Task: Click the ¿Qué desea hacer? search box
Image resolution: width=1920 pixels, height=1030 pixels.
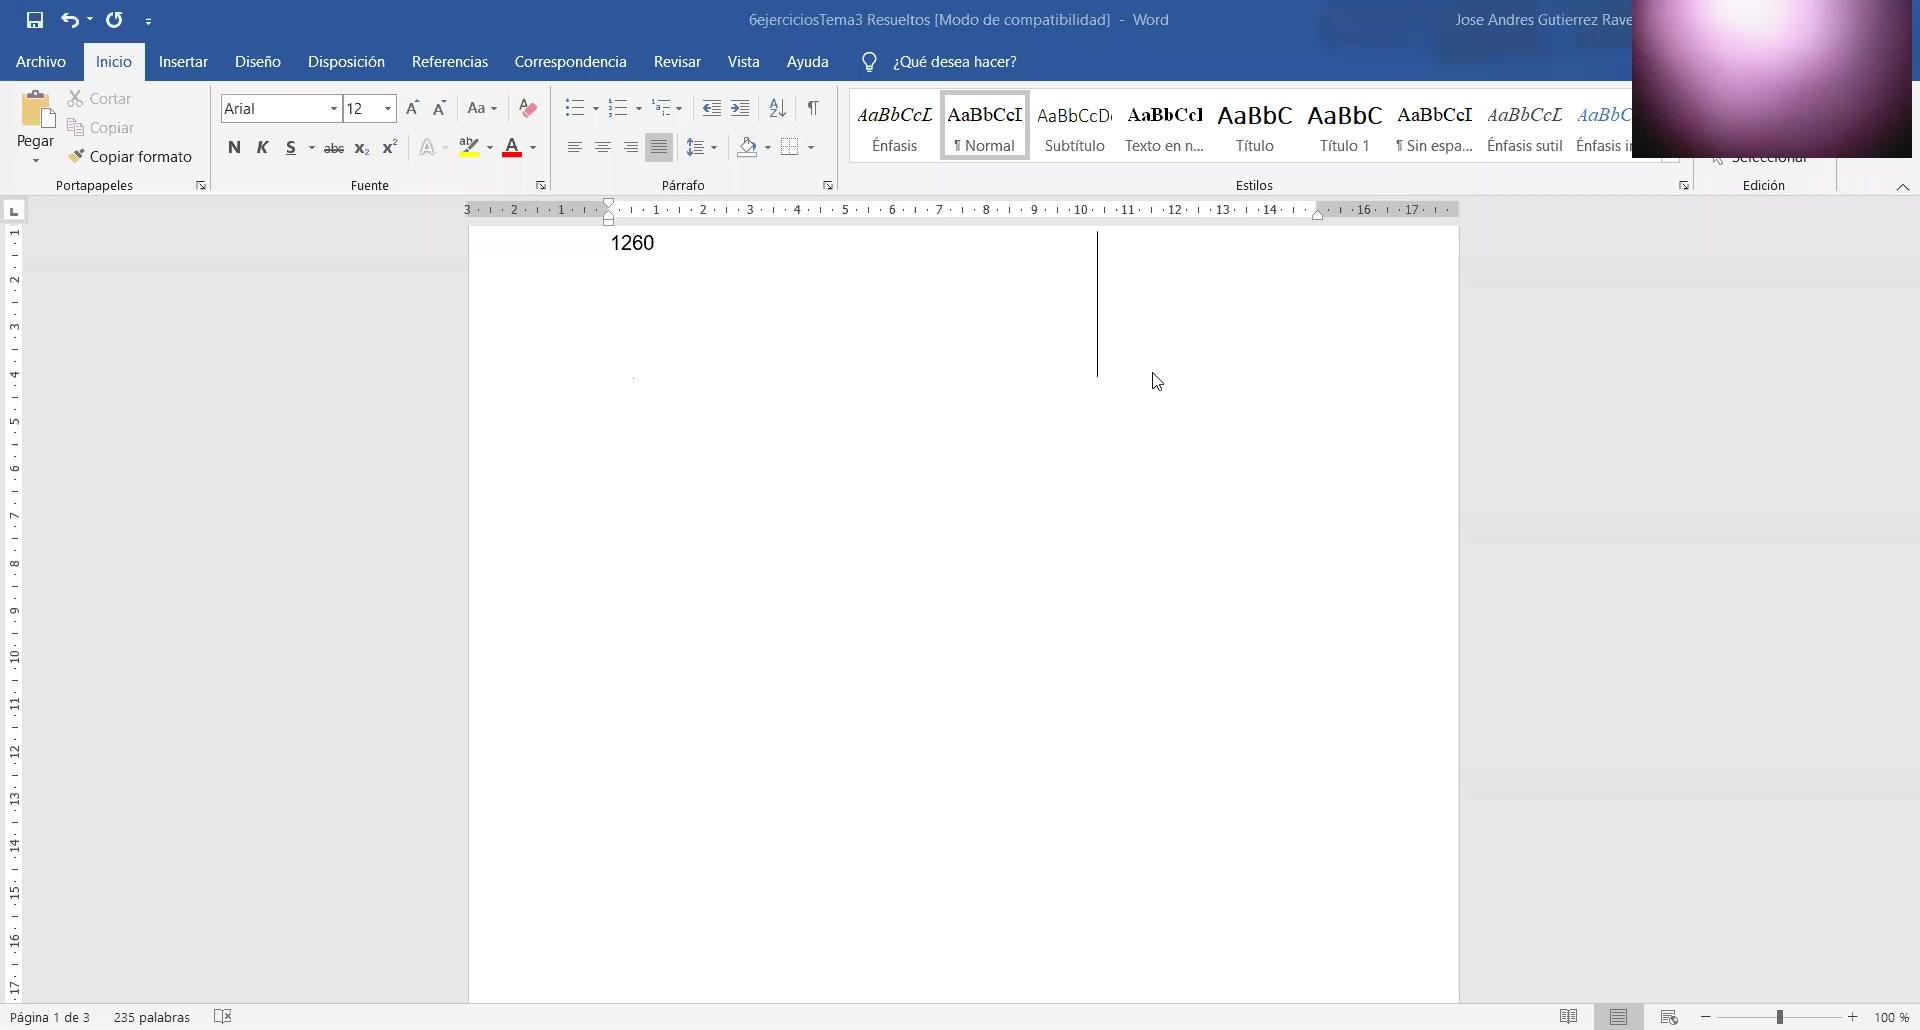Action: click(954, 62)
